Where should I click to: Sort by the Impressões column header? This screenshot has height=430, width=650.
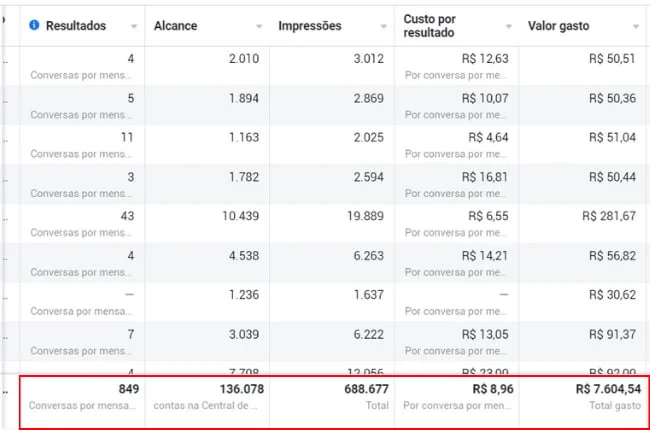coord(309,26)
